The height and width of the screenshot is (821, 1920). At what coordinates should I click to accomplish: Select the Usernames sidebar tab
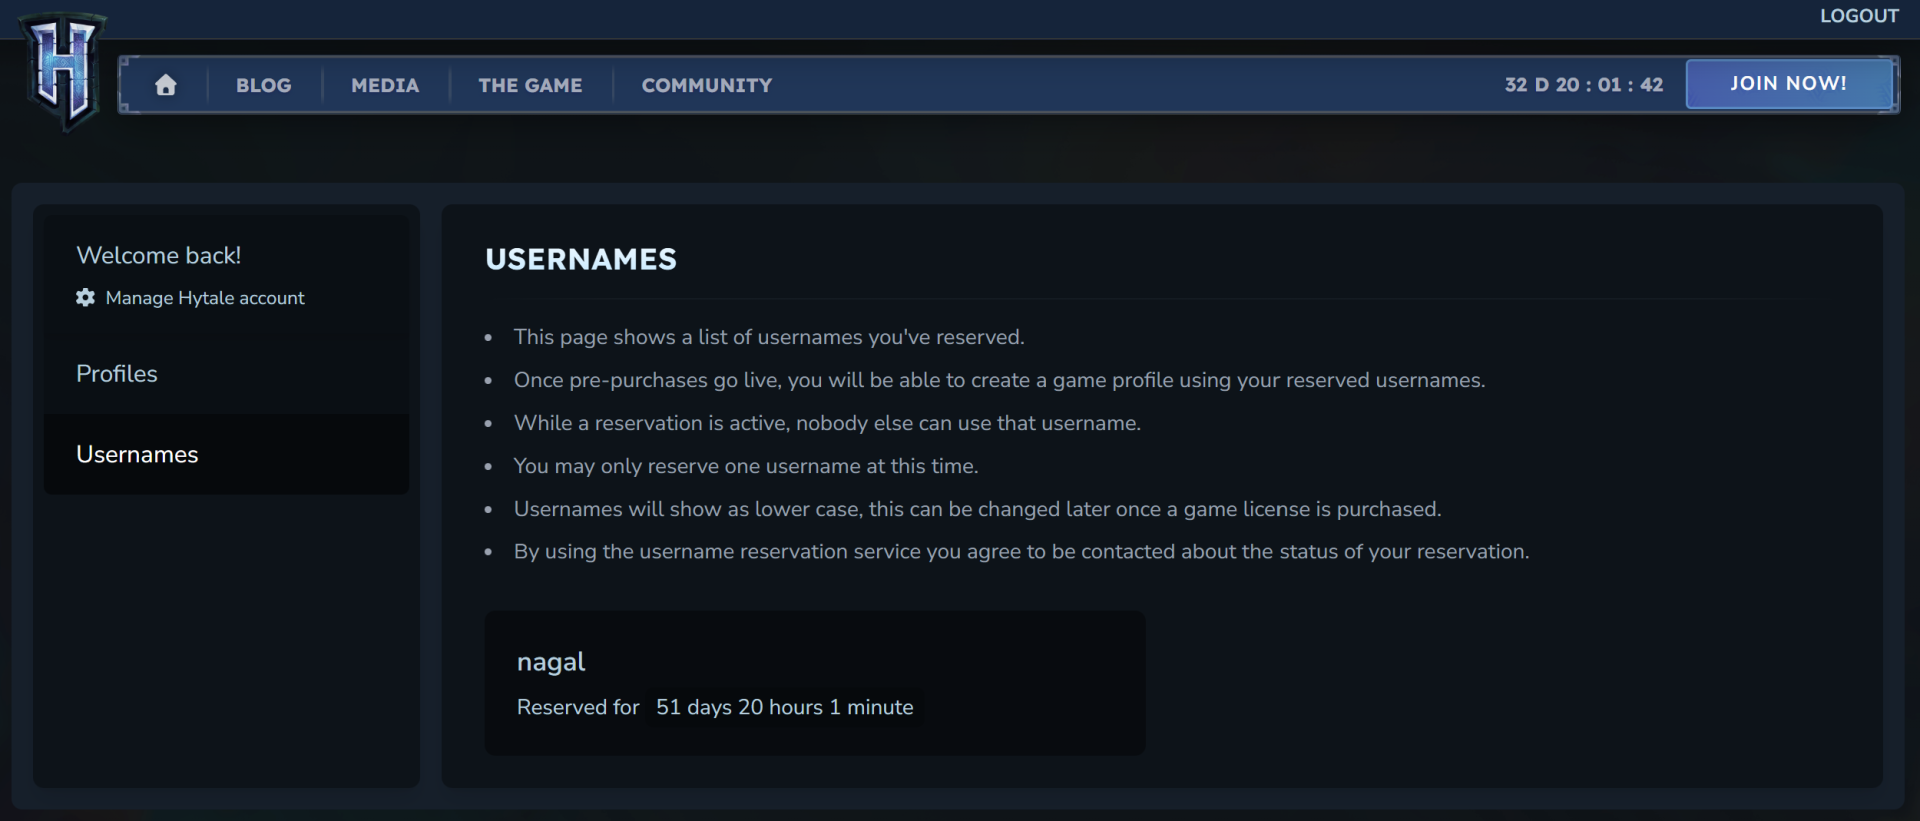pyautogui.click(x=137, y=455)
